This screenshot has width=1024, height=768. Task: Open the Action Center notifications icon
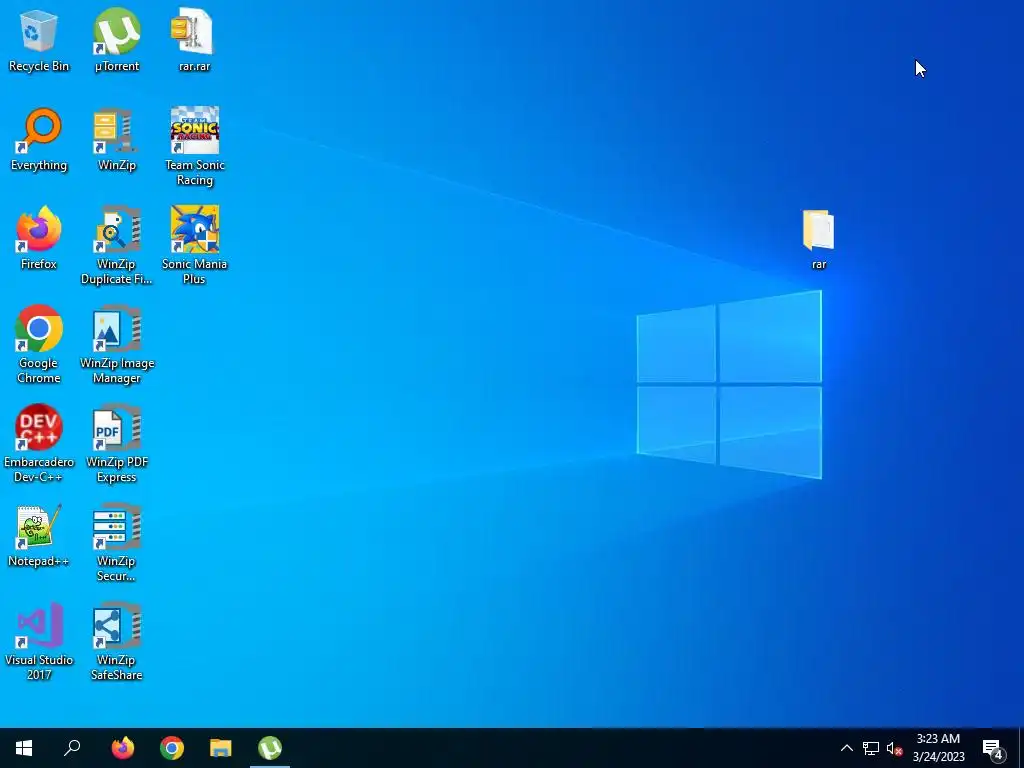993,748
